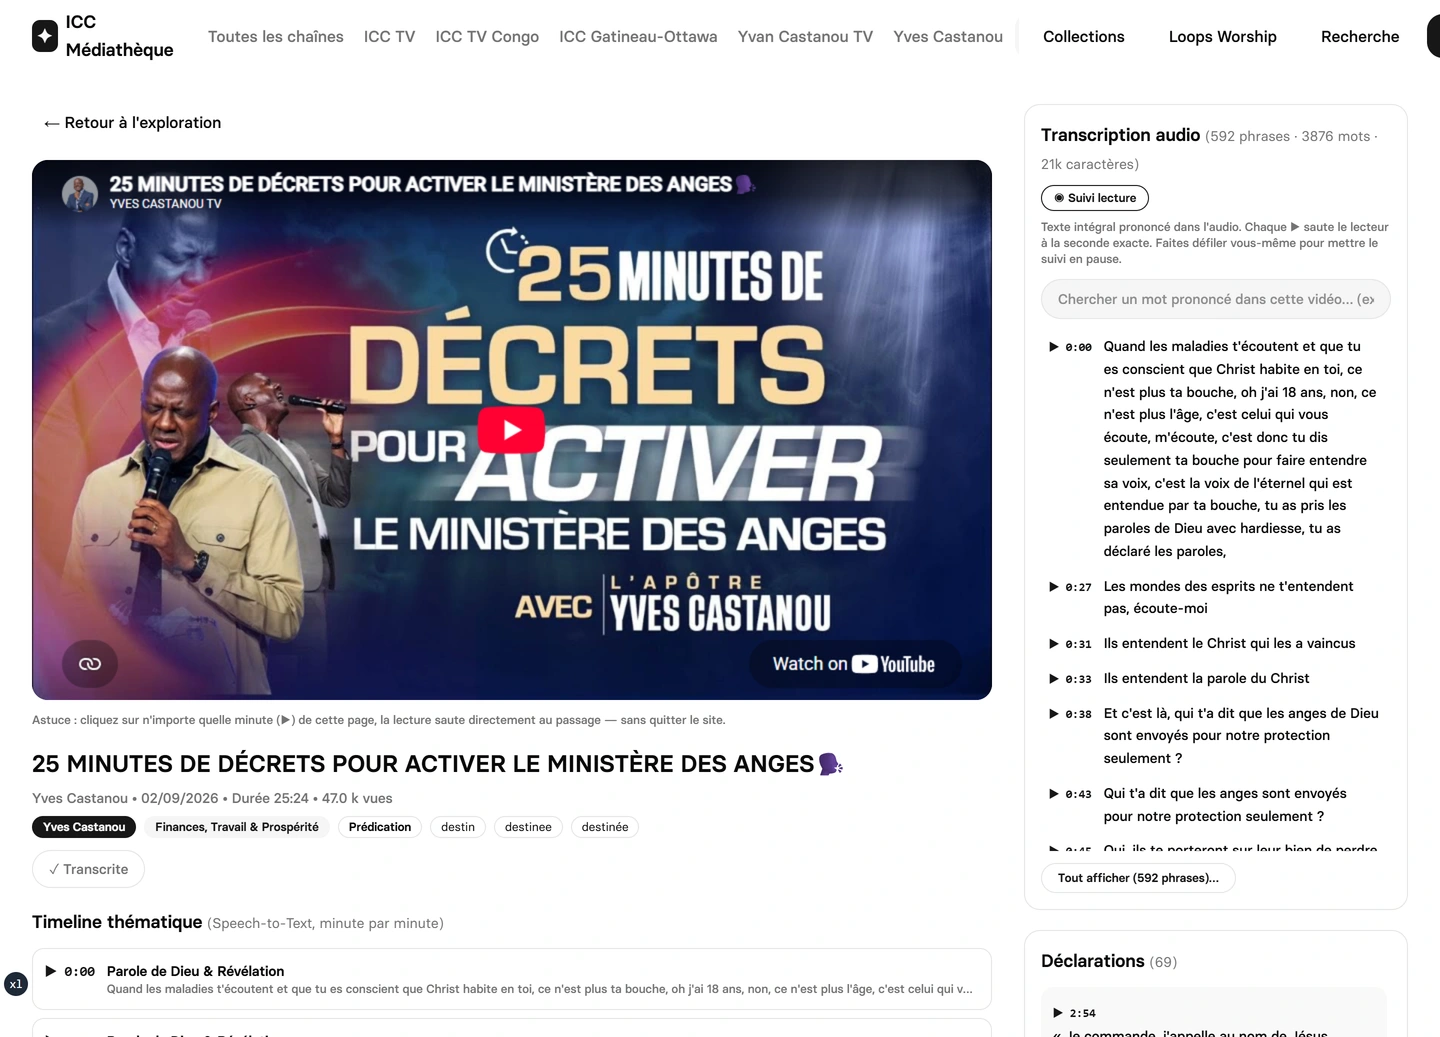Click the Transcrite status button
The image size is (1440, 1037).
point(88,869)
